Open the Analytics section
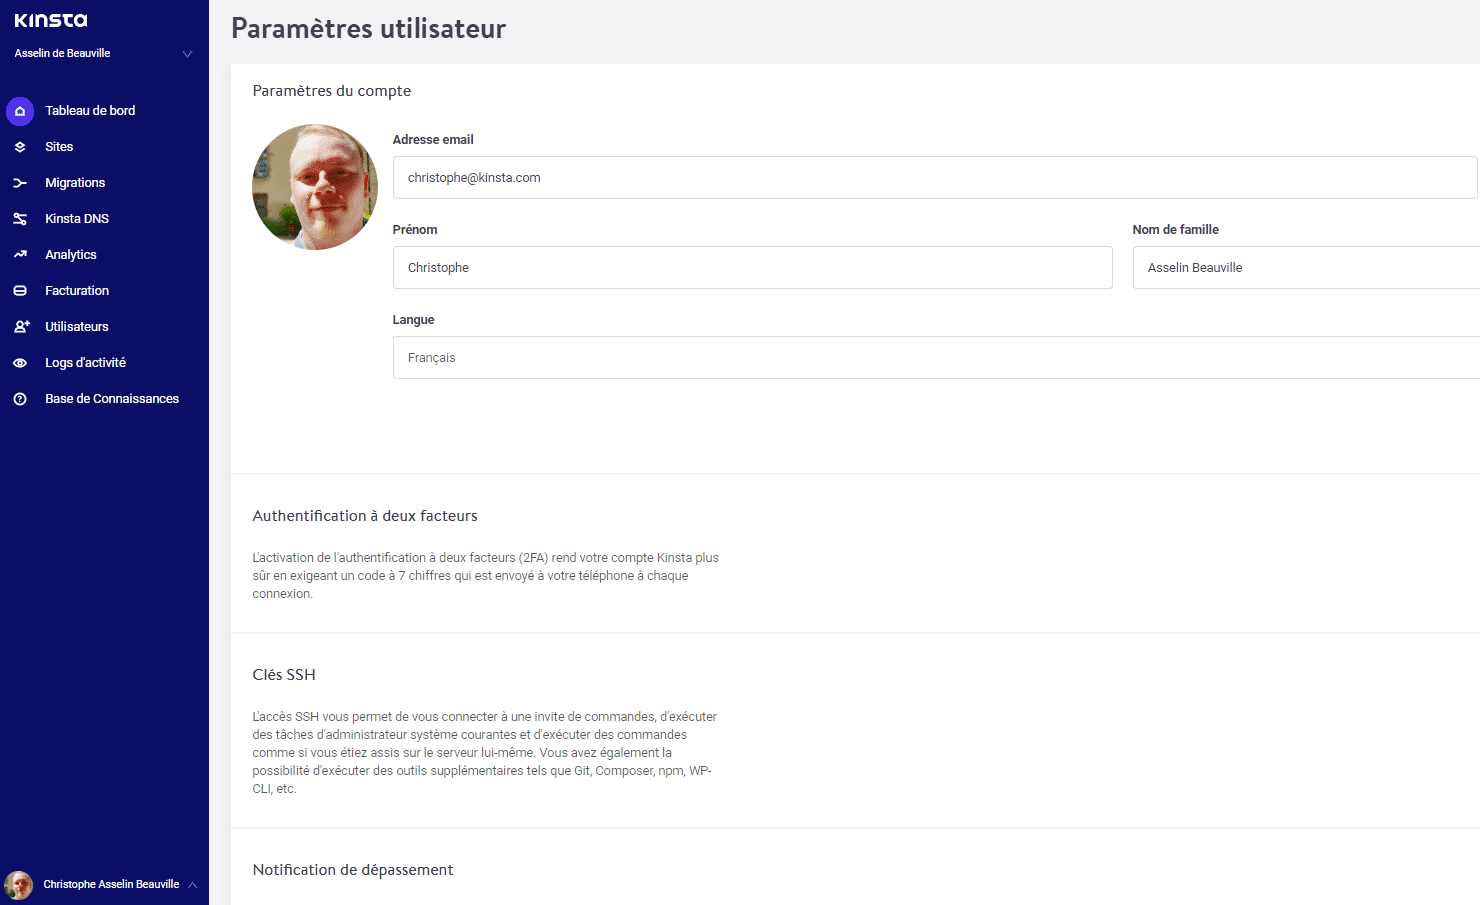The width and height of the screenshot is (1480, 905). pyautogui.click(x=71, y=254)
